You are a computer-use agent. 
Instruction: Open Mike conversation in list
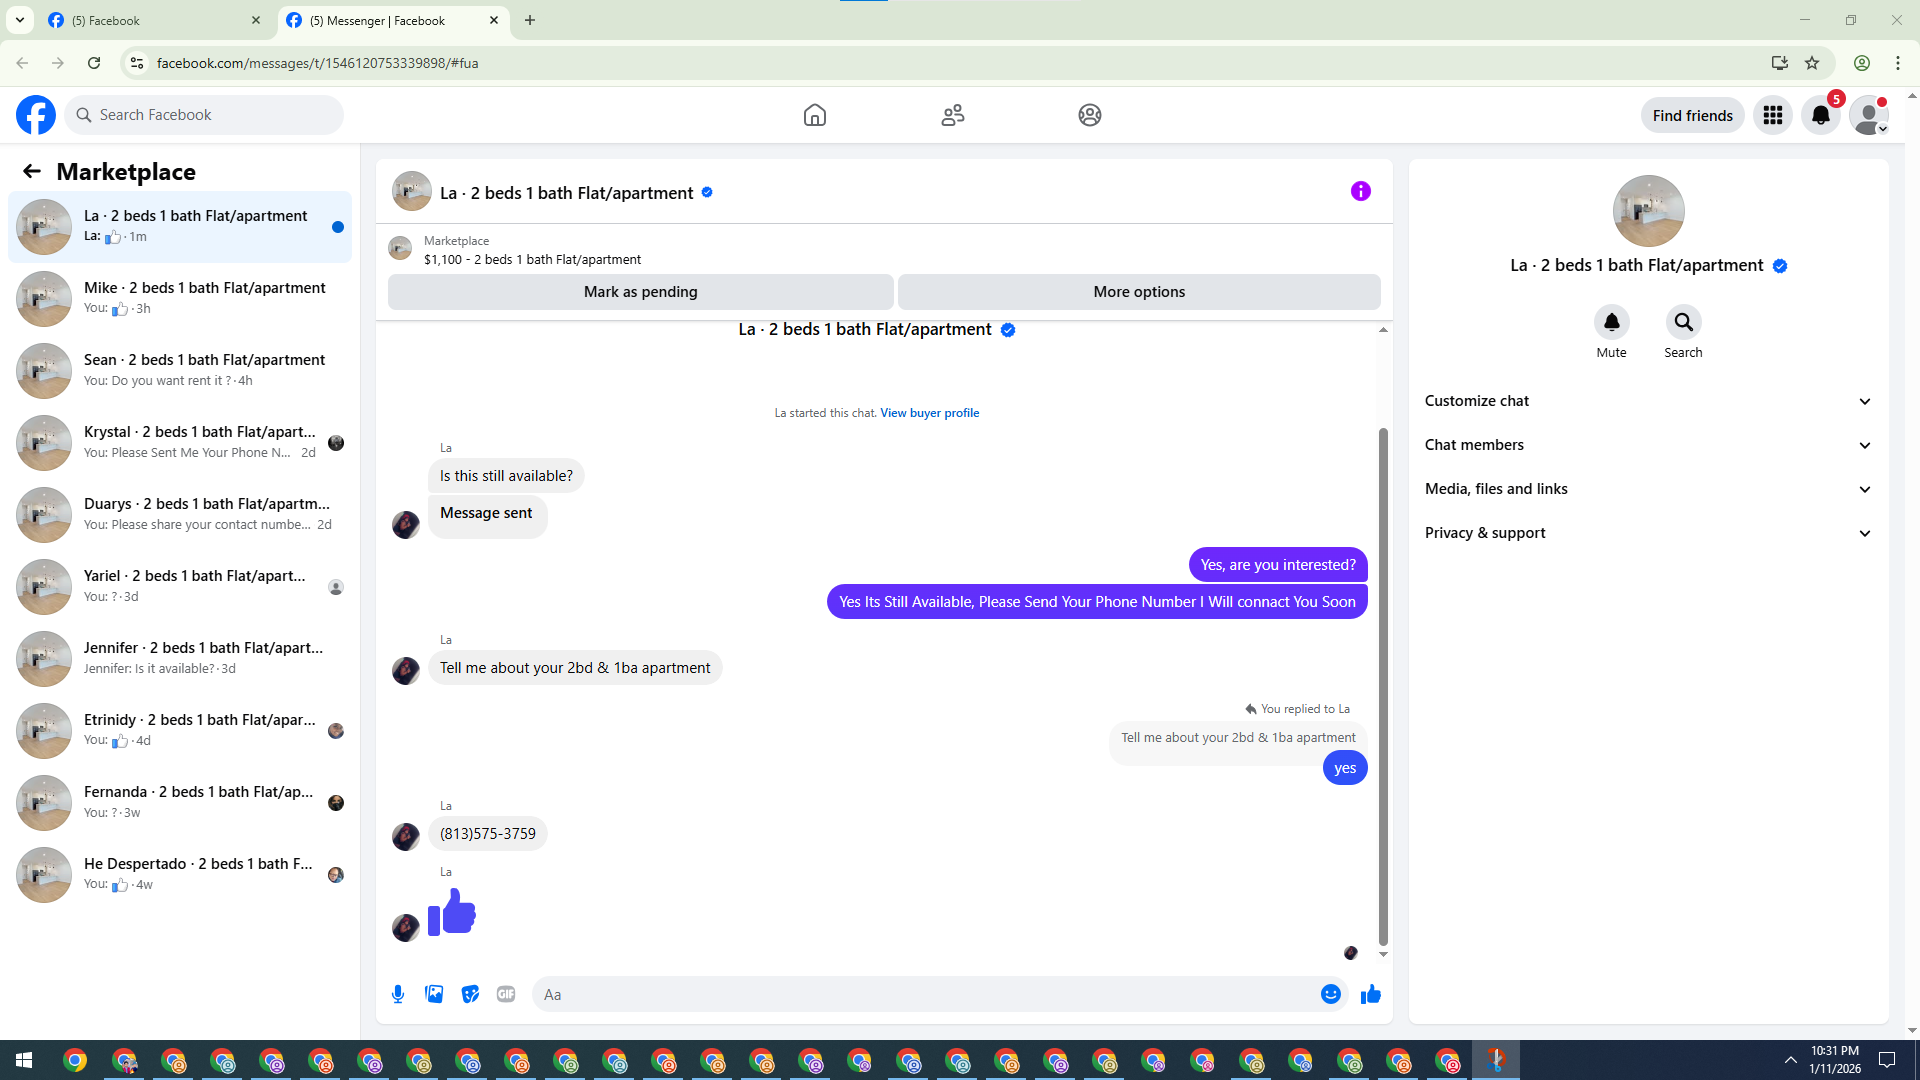(180, 299)
